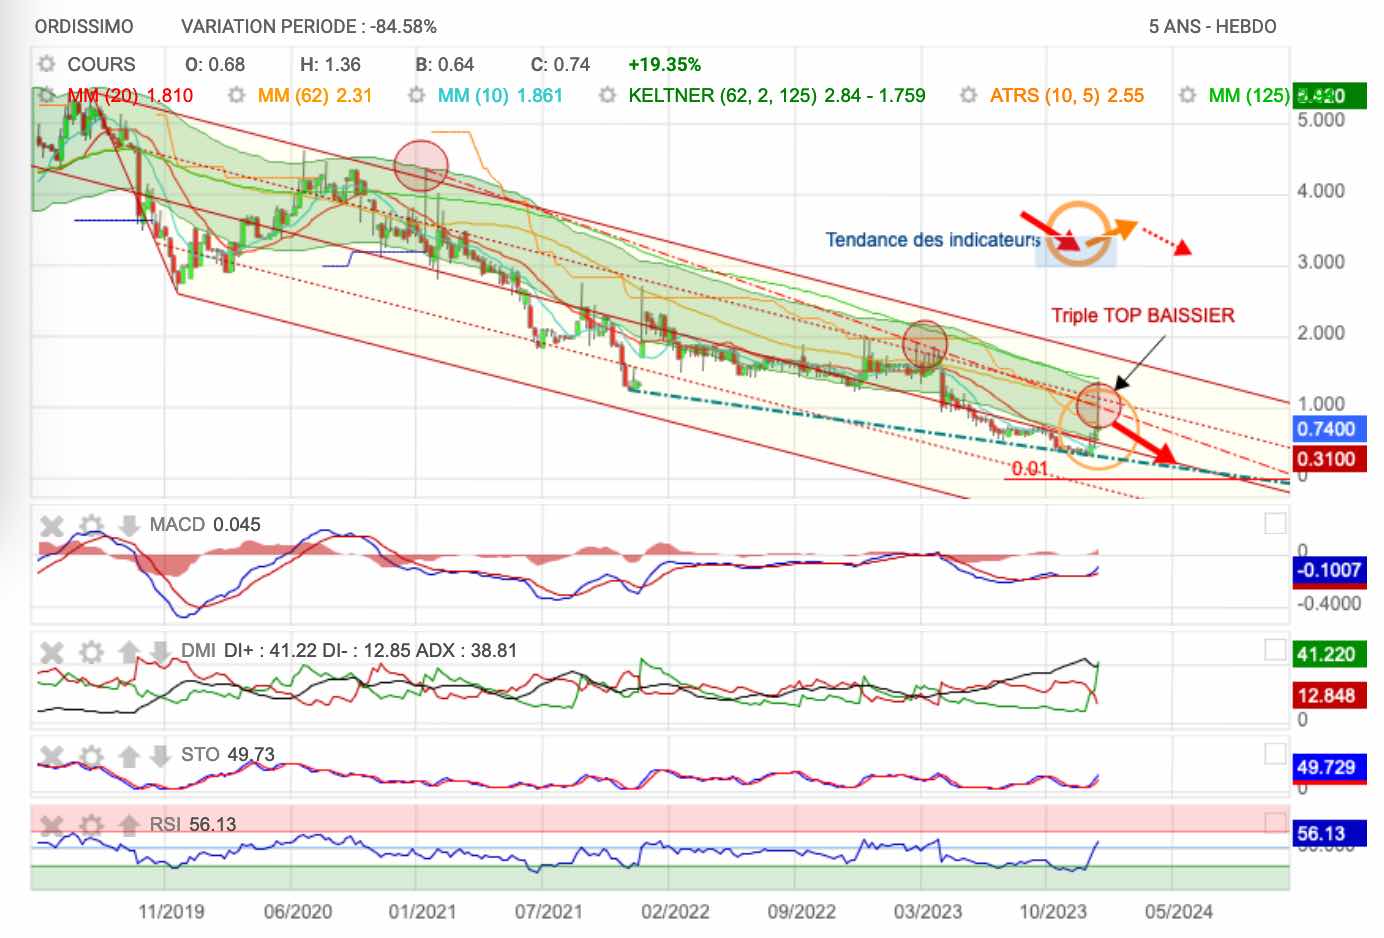
Task: Move the MACD panel down
Action: [x=129, y=525]
